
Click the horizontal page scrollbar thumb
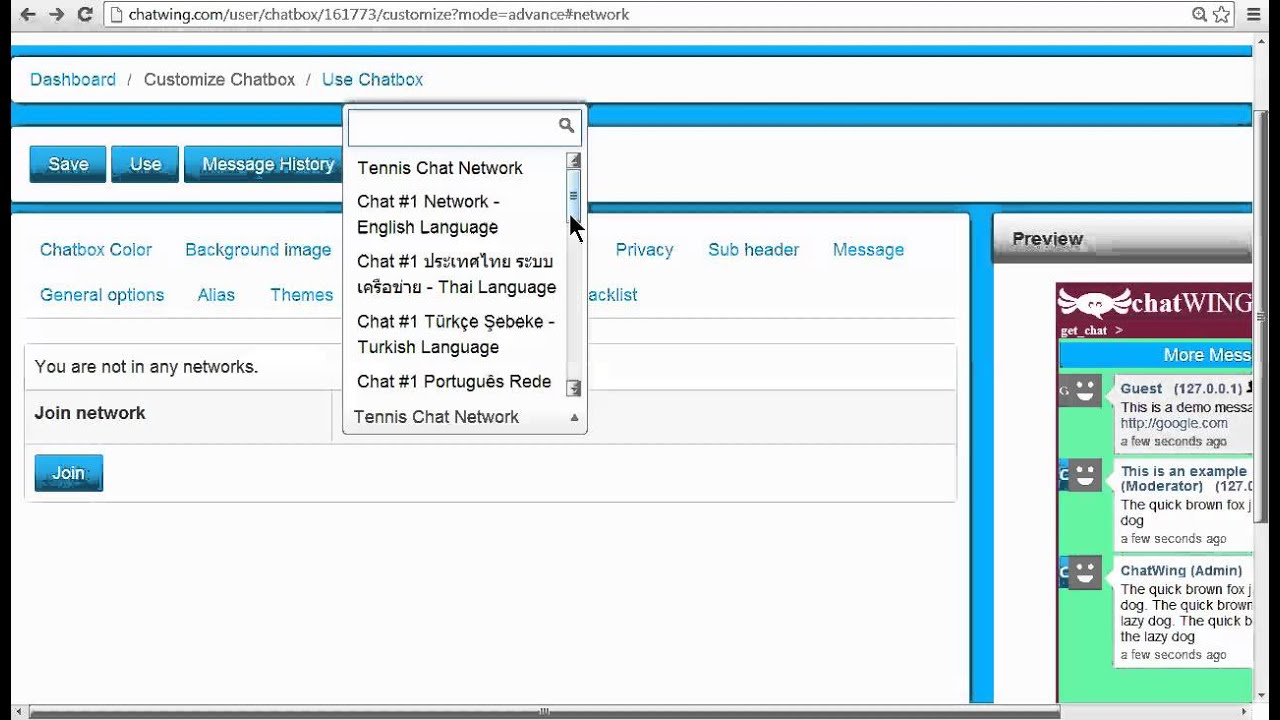point(545,713)
